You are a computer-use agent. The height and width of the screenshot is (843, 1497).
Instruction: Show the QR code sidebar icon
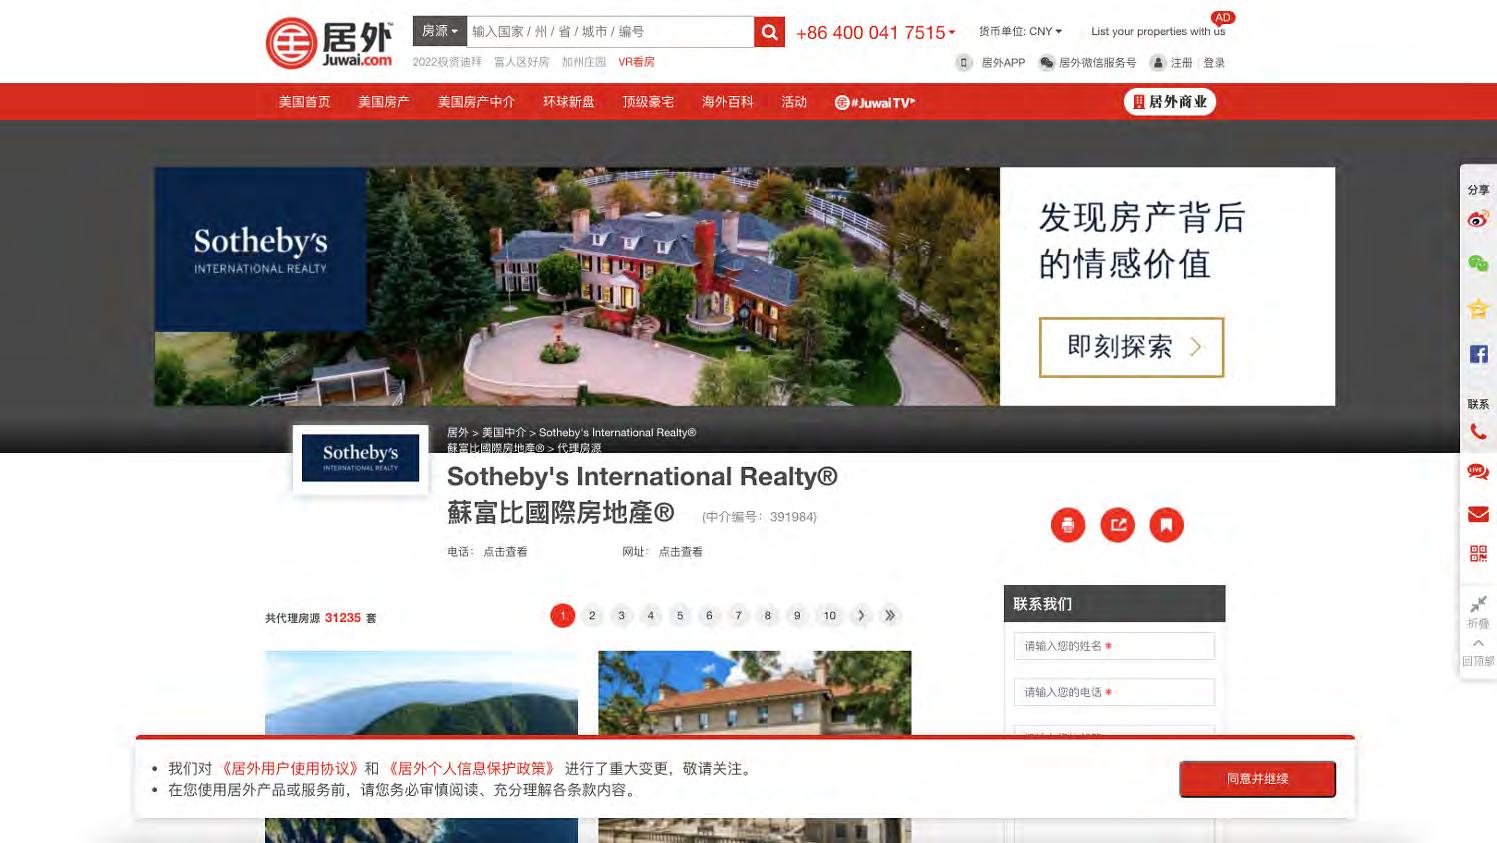pyautogui.click(x=1478, y=553)
